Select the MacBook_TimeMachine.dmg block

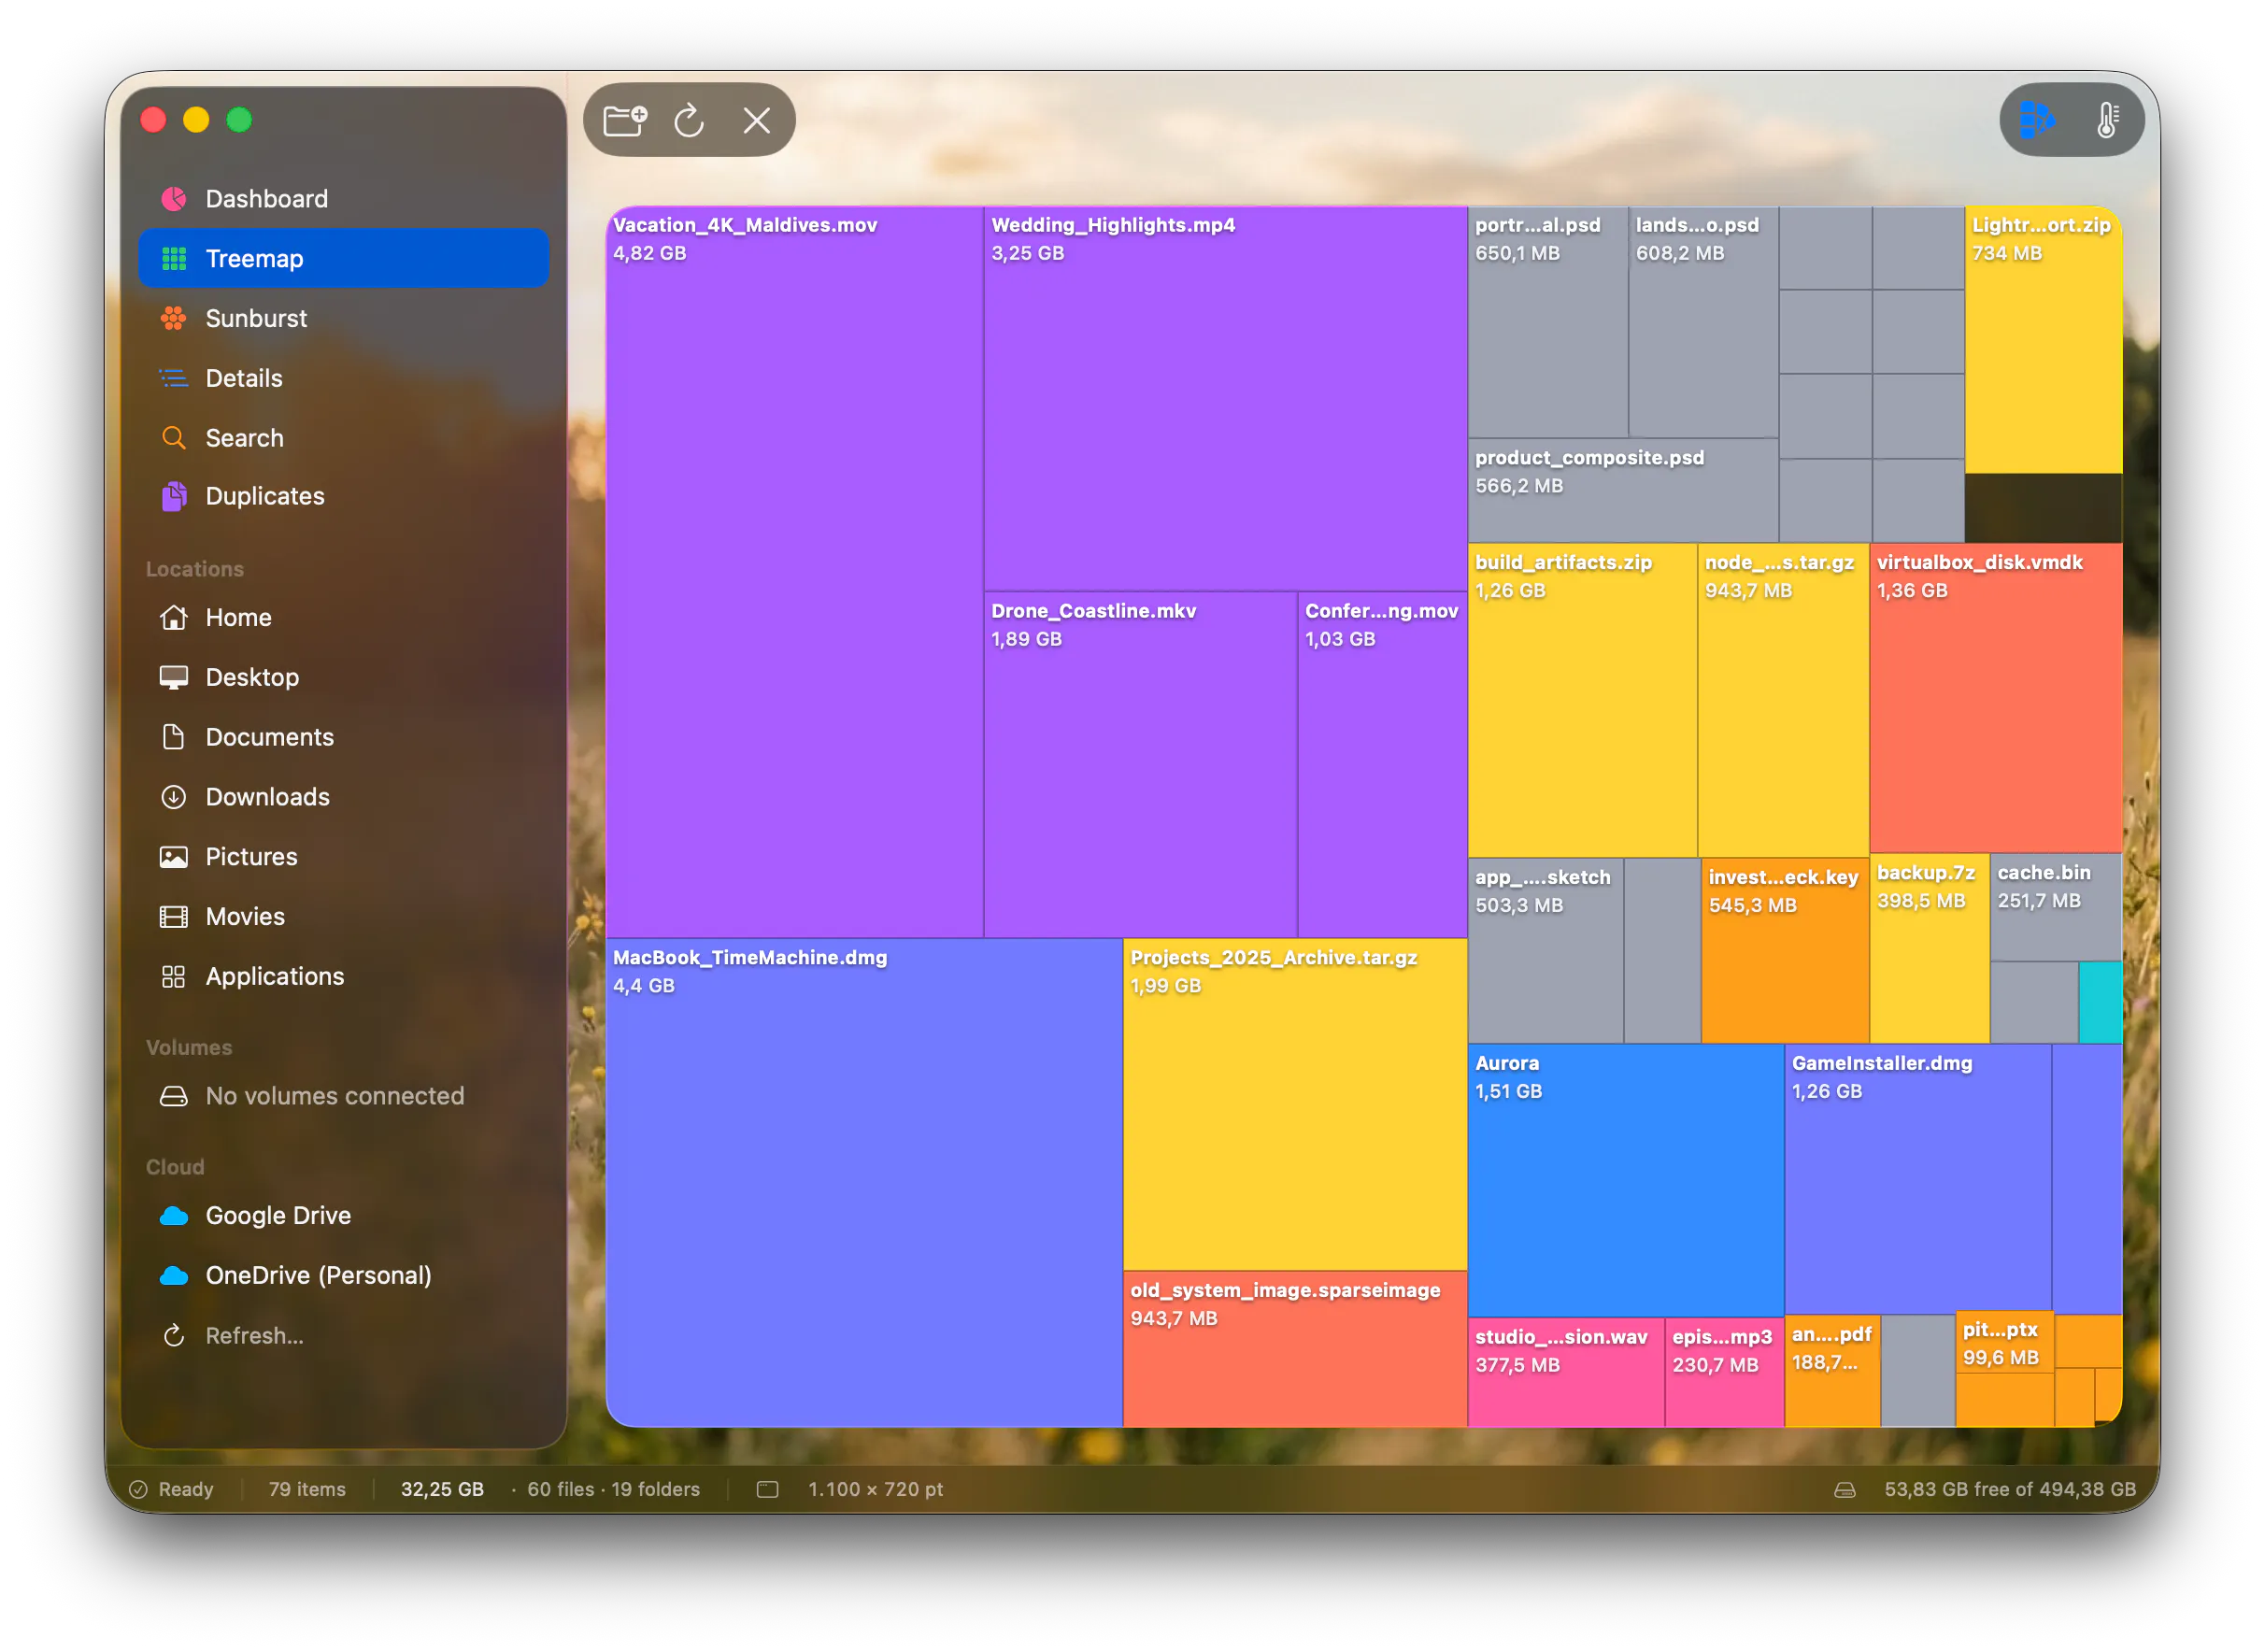point(865,1184)
